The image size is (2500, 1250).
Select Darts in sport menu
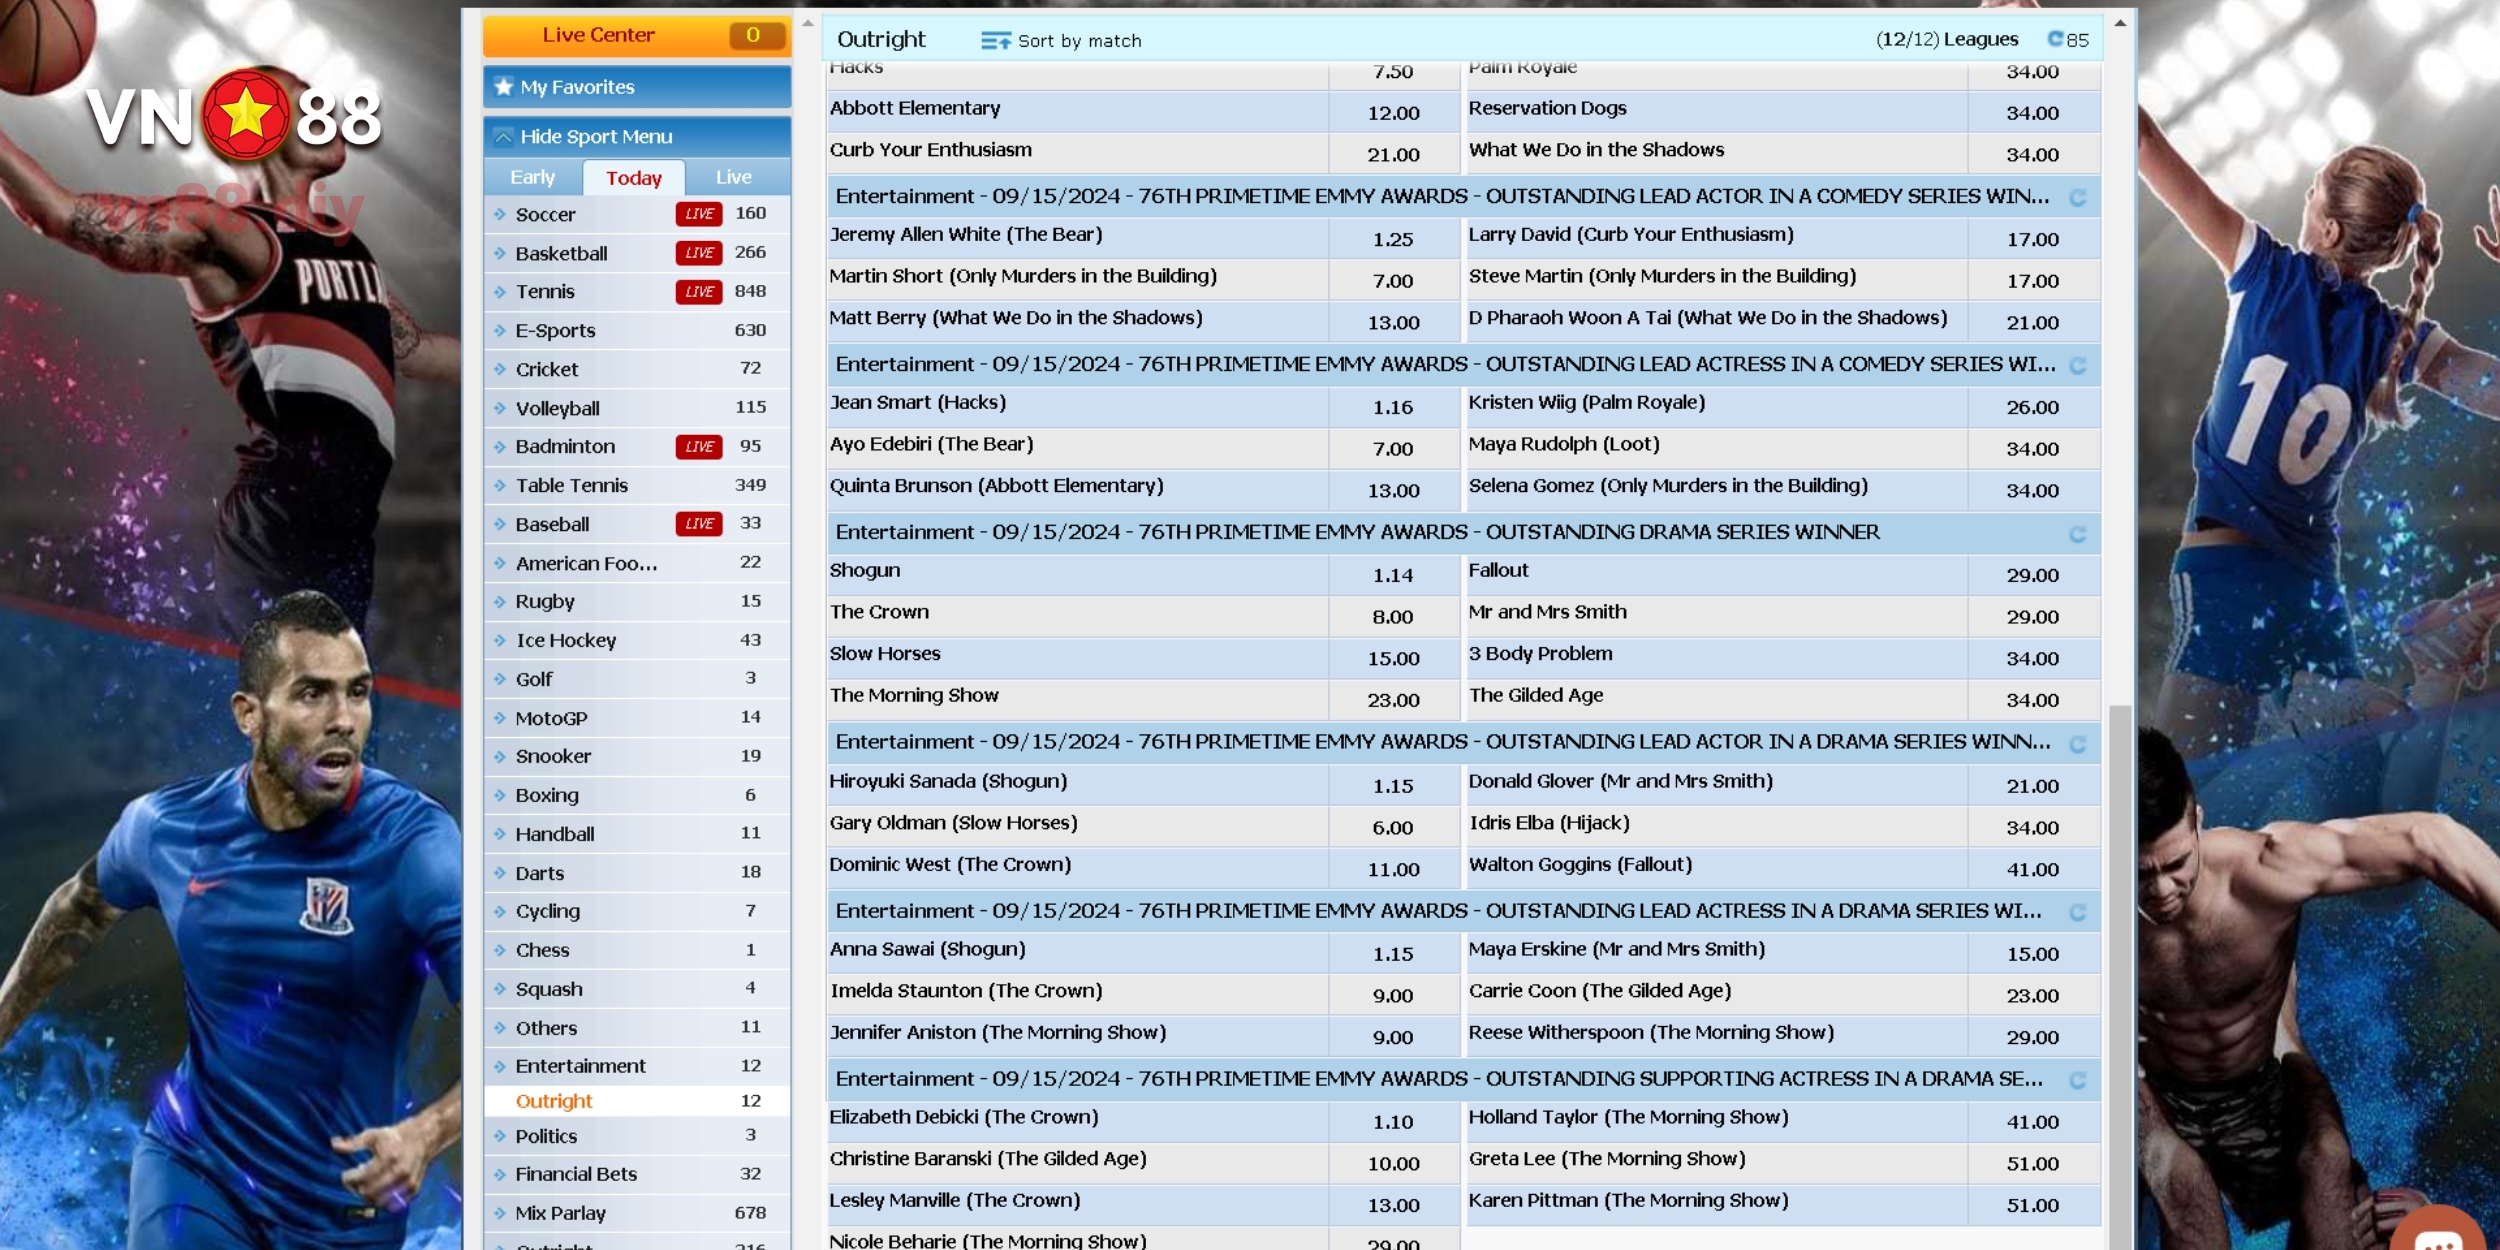(x=637, y=873)
